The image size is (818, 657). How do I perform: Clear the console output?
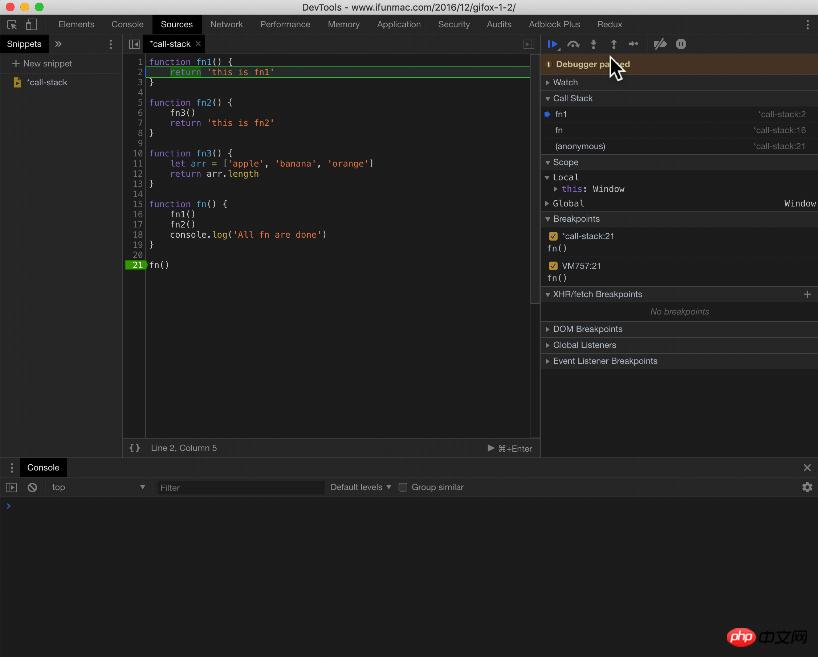[x=32, y=487]
